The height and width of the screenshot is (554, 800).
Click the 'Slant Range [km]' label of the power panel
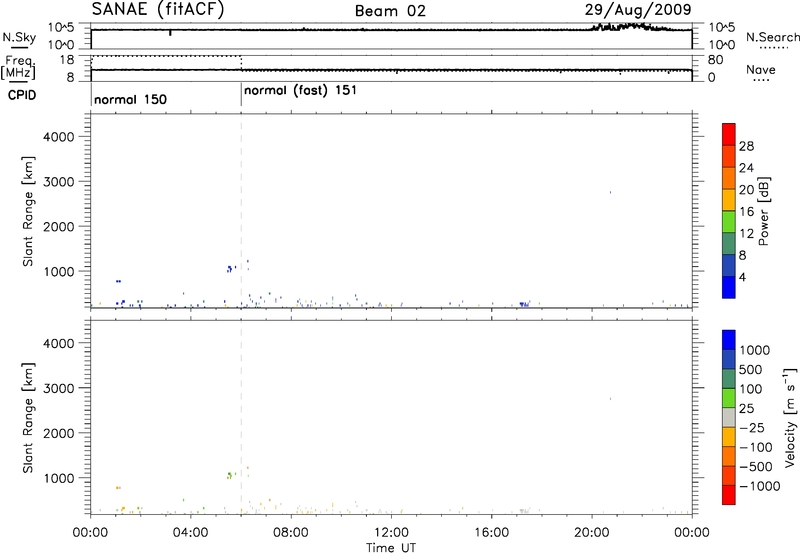(x=28, y=211)
